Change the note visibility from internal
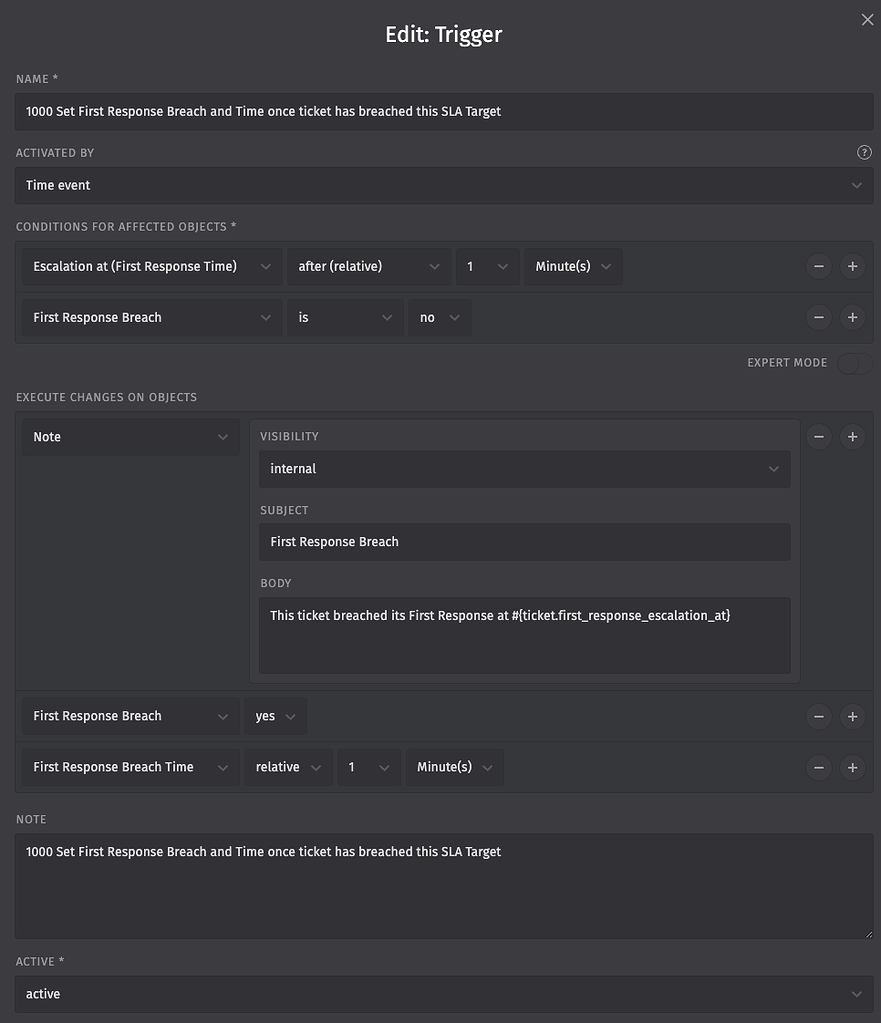This screenshot has height=1023, width=881. click(524, 468)
